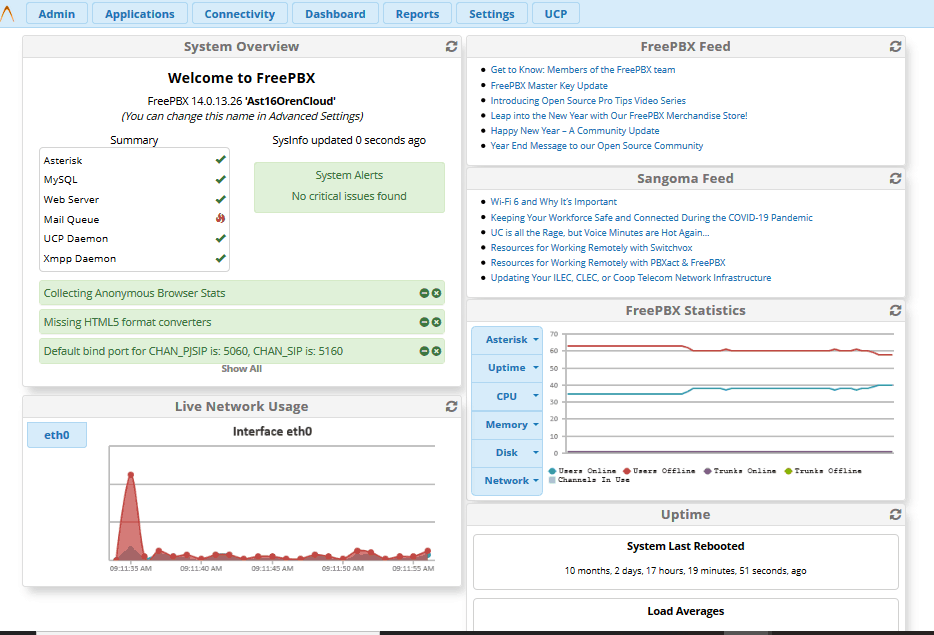
Task: Click the FreePBX logo icon
Action: 7,14
